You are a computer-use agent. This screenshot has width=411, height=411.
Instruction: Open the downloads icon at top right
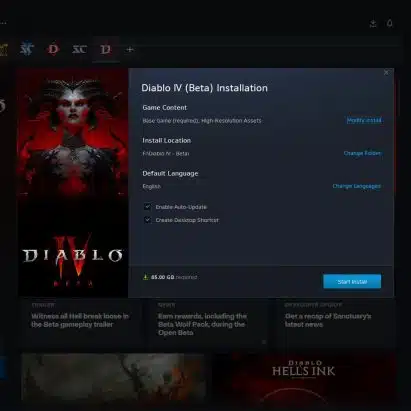pos(373,23)
